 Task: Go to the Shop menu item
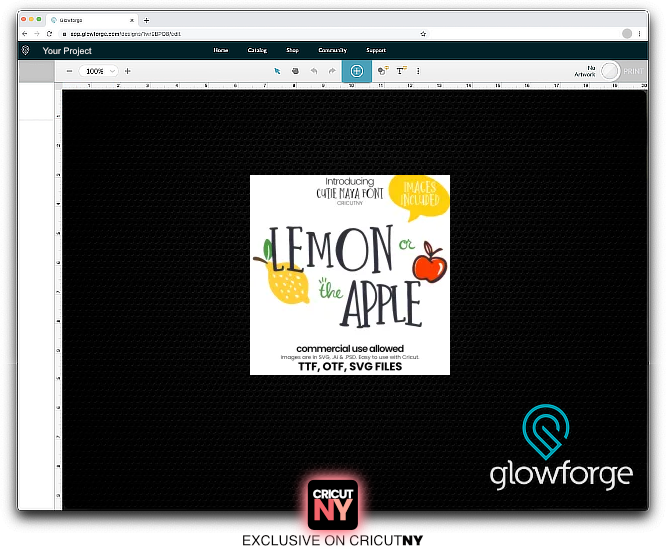click(293, 50)
